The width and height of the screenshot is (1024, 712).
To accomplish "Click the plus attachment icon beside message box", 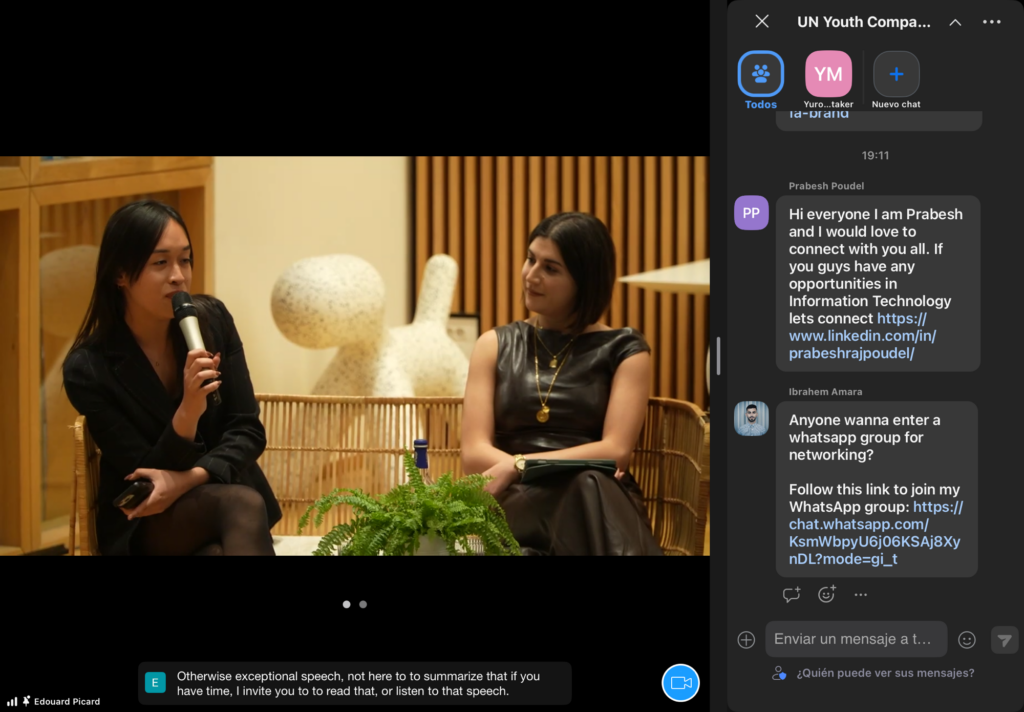I will 746,640.
